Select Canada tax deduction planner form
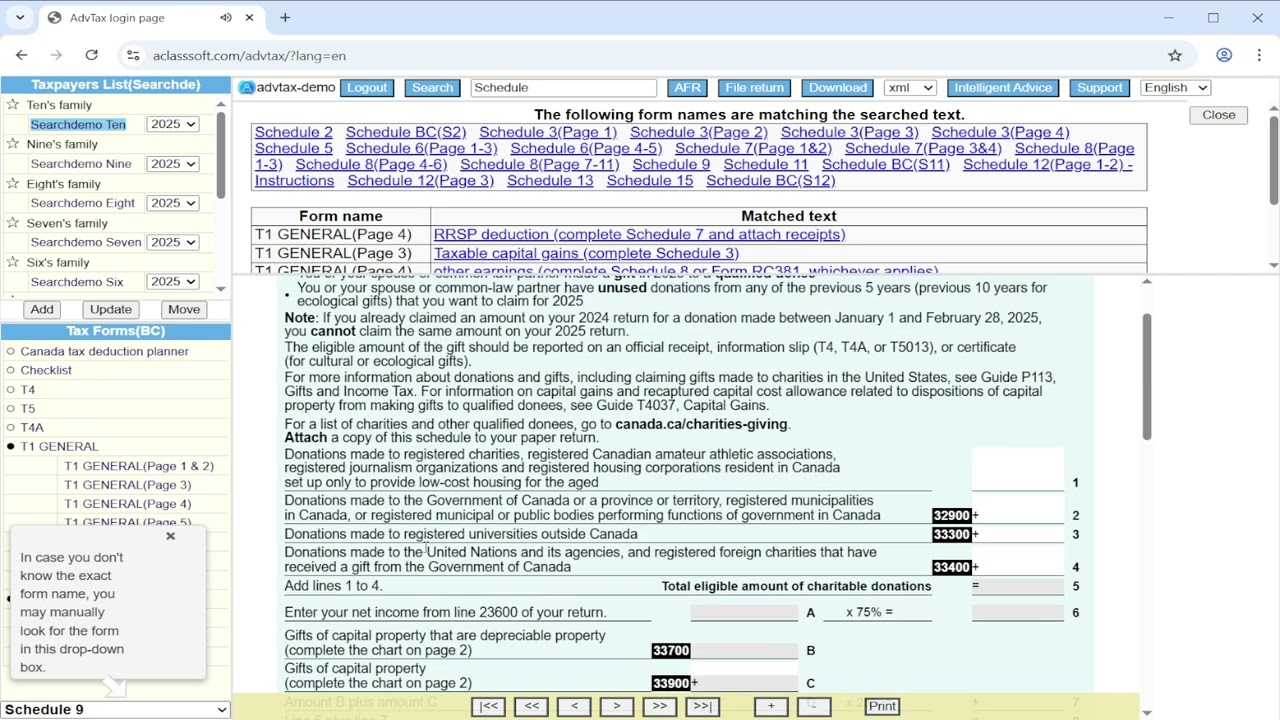The height and width of the screenshot is (720, 1280). (10, 352)
